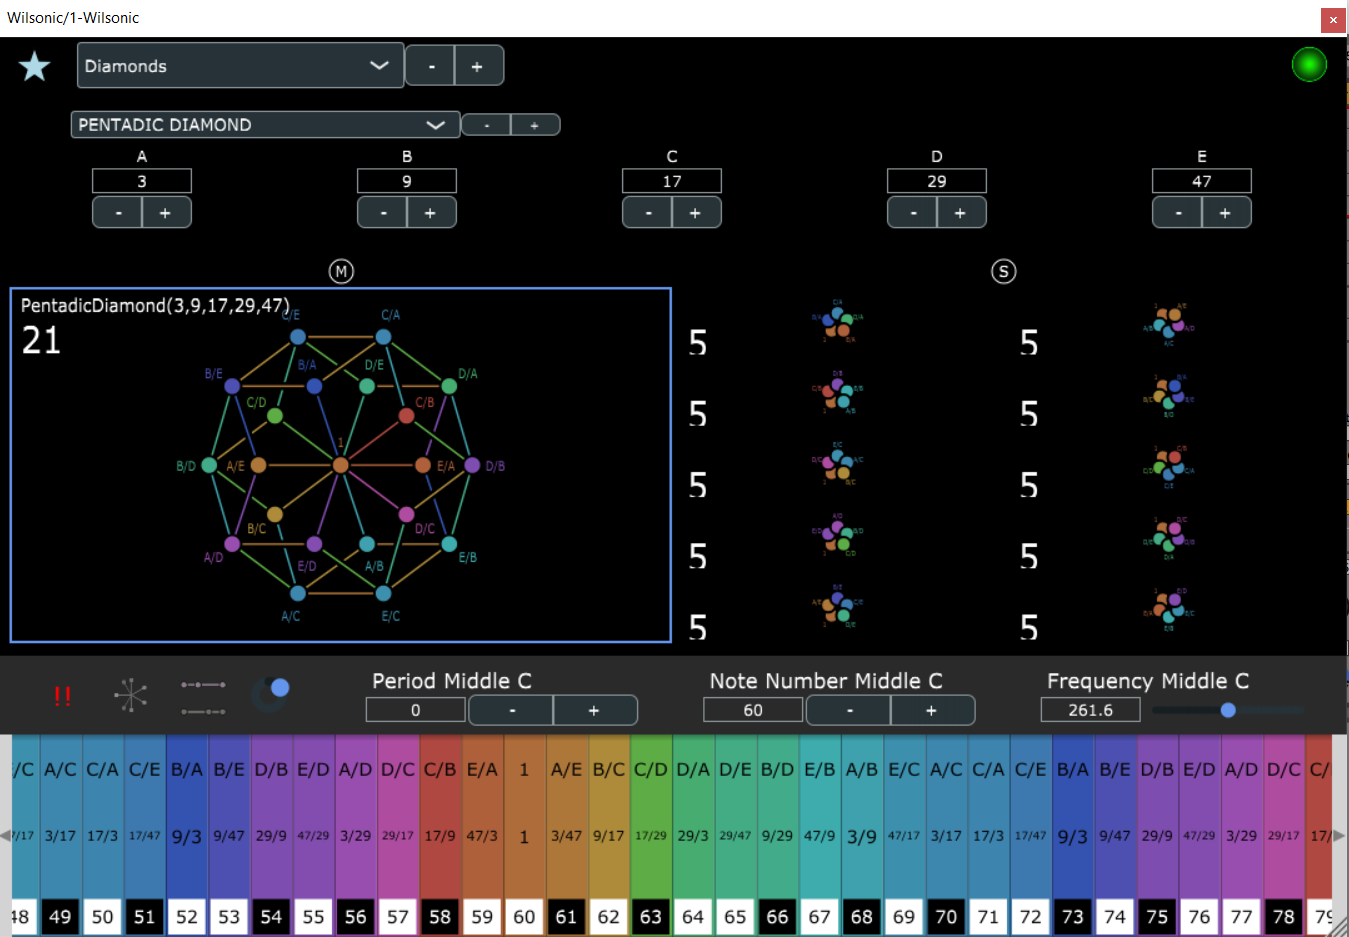Decrease Period Middle C
This screenshot has width=1349, height=937.
point(512,710)
